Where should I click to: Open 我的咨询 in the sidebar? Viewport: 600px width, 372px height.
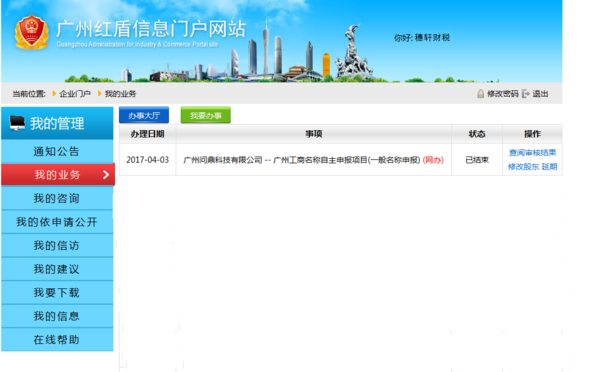57,199
